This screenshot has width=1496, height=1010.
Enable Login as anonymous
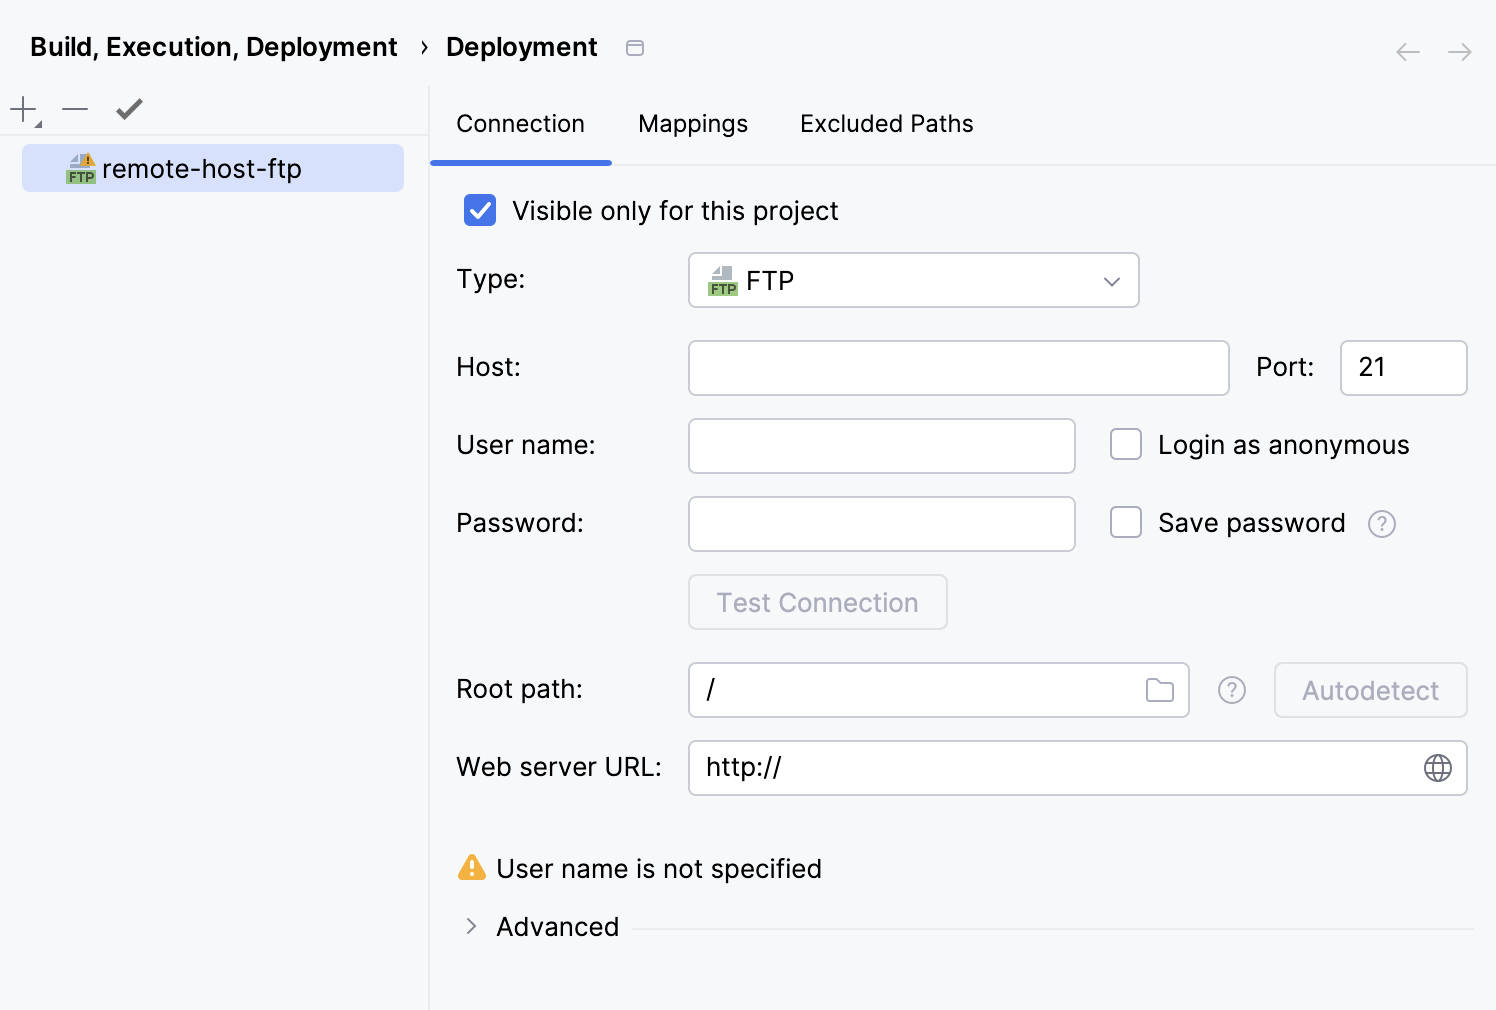coord(1126,444)
